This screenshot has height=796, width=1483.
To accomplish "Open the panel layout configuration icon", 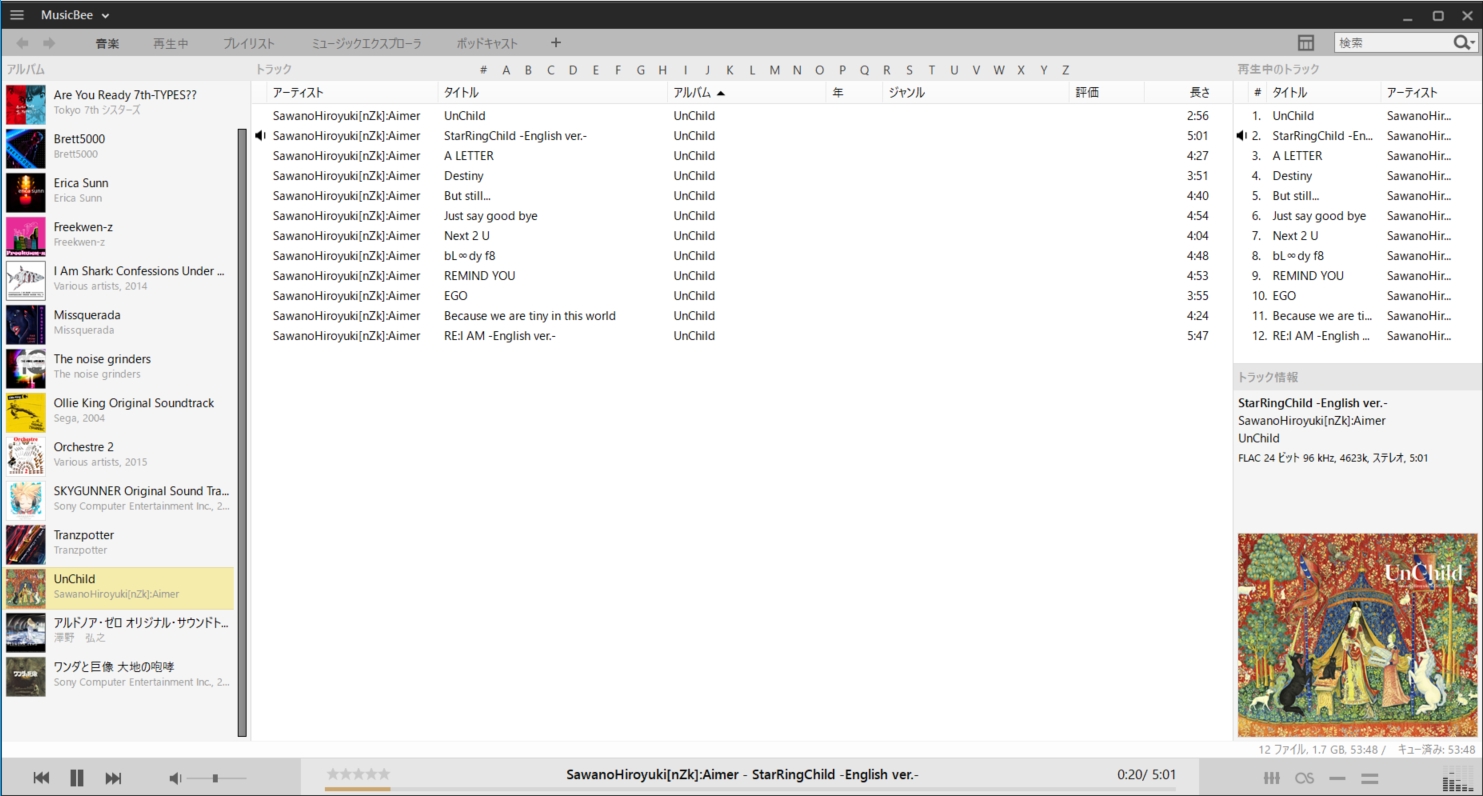I will coord(1306,43).
